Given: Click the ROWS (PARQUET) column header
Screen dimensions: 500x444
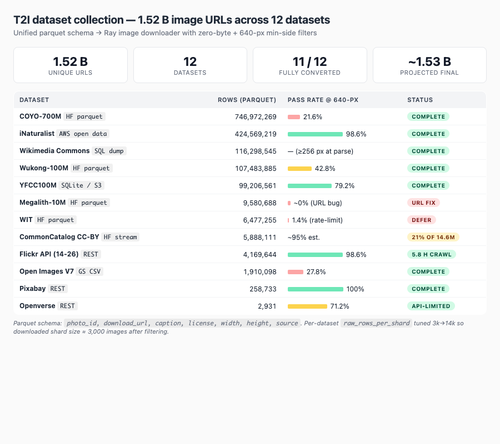Looking at the screenshot, I should (x=247, y=100).
